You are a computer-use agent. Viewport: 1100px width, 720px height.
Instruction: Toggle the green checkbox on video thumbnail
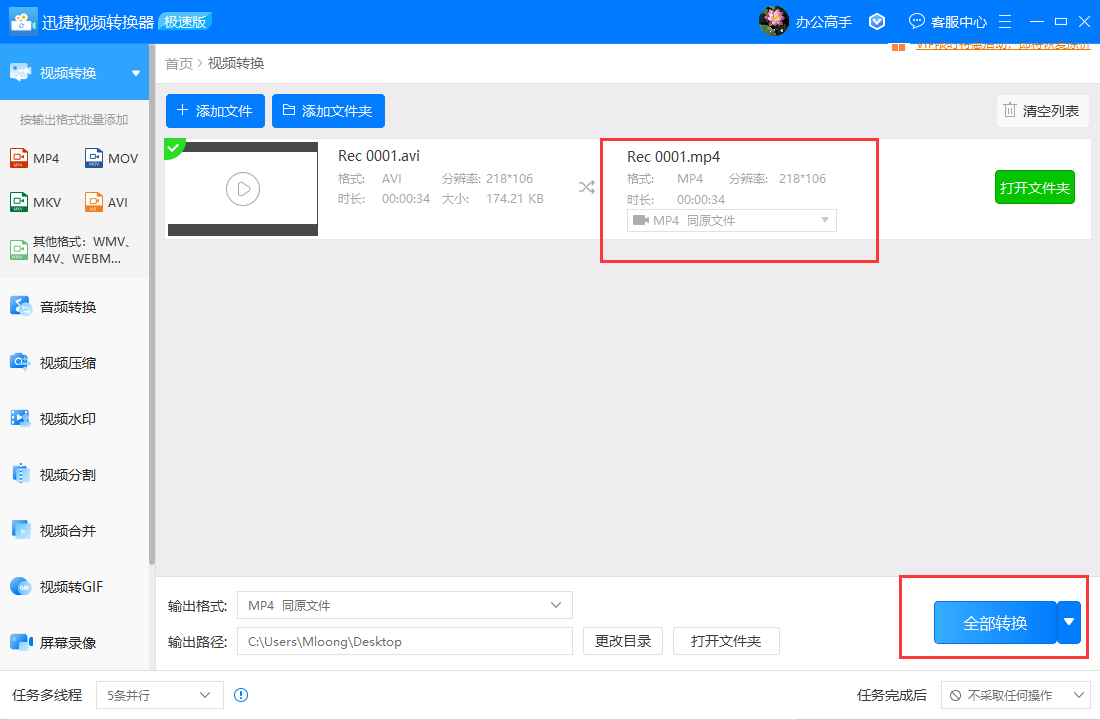pos(174,148)
